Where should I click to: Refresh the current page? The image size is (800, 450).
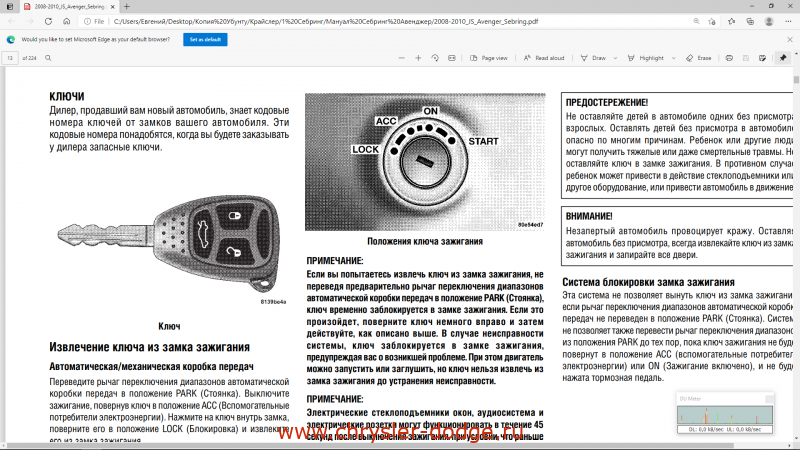click(x=48, y=21)
